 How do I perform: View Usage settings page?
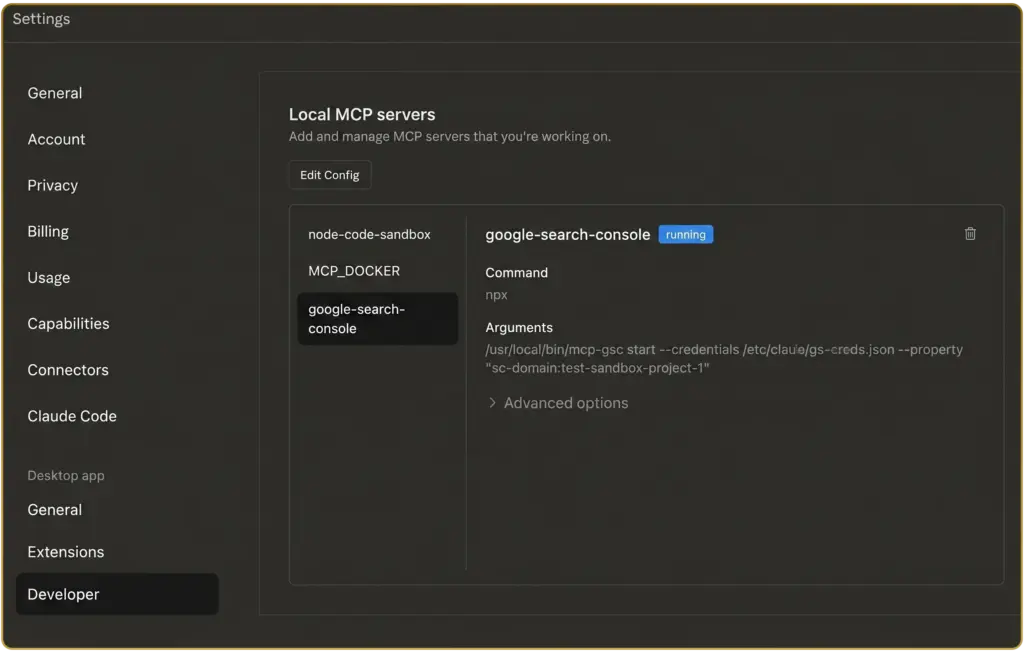click(x=48, y=278)
